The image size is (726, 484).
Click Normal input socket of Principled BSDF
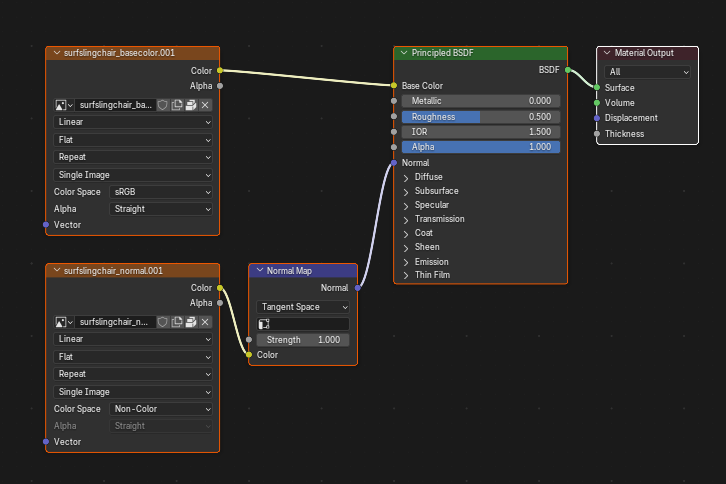[x=394, y=163]
